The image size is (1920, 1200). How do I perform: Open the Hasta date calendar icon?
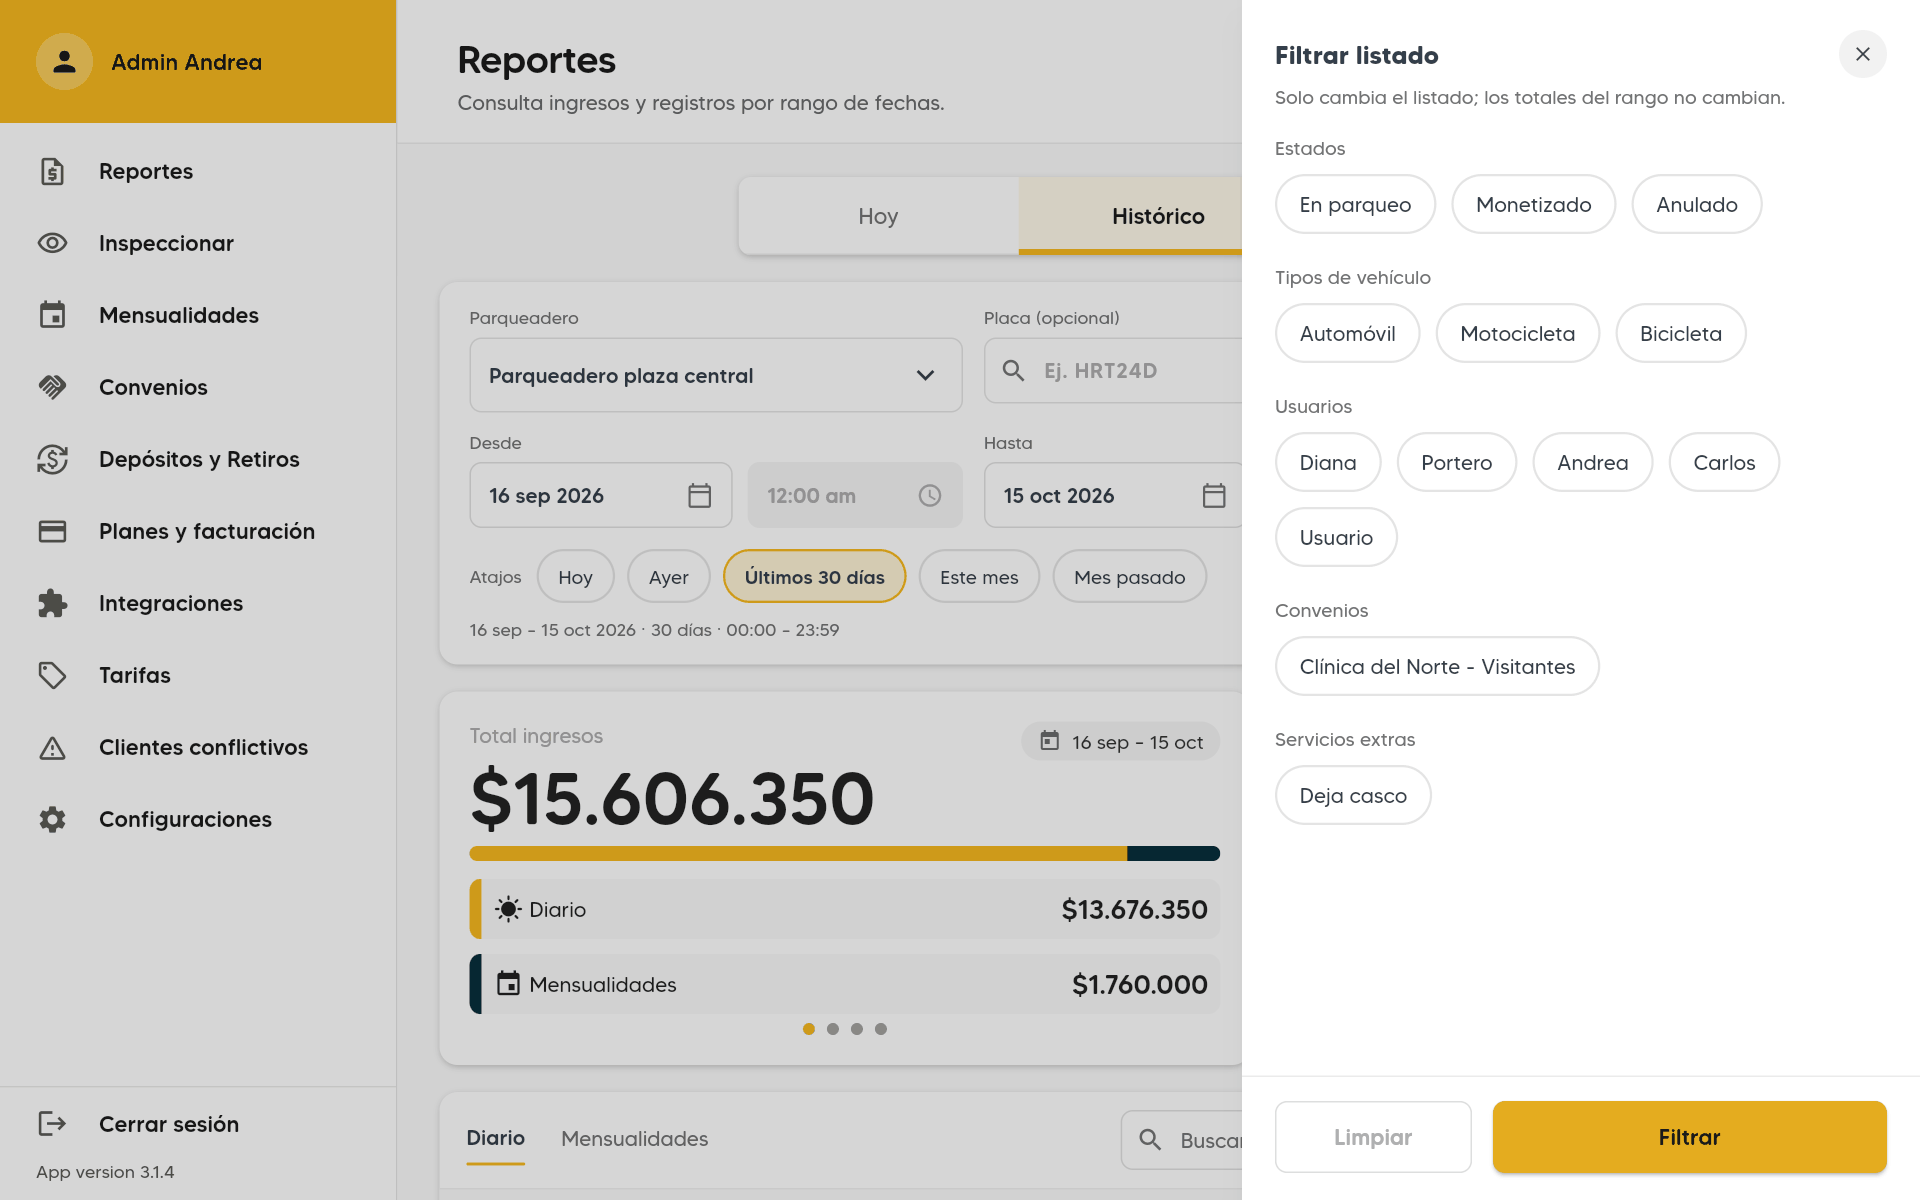coord(1214,495)
